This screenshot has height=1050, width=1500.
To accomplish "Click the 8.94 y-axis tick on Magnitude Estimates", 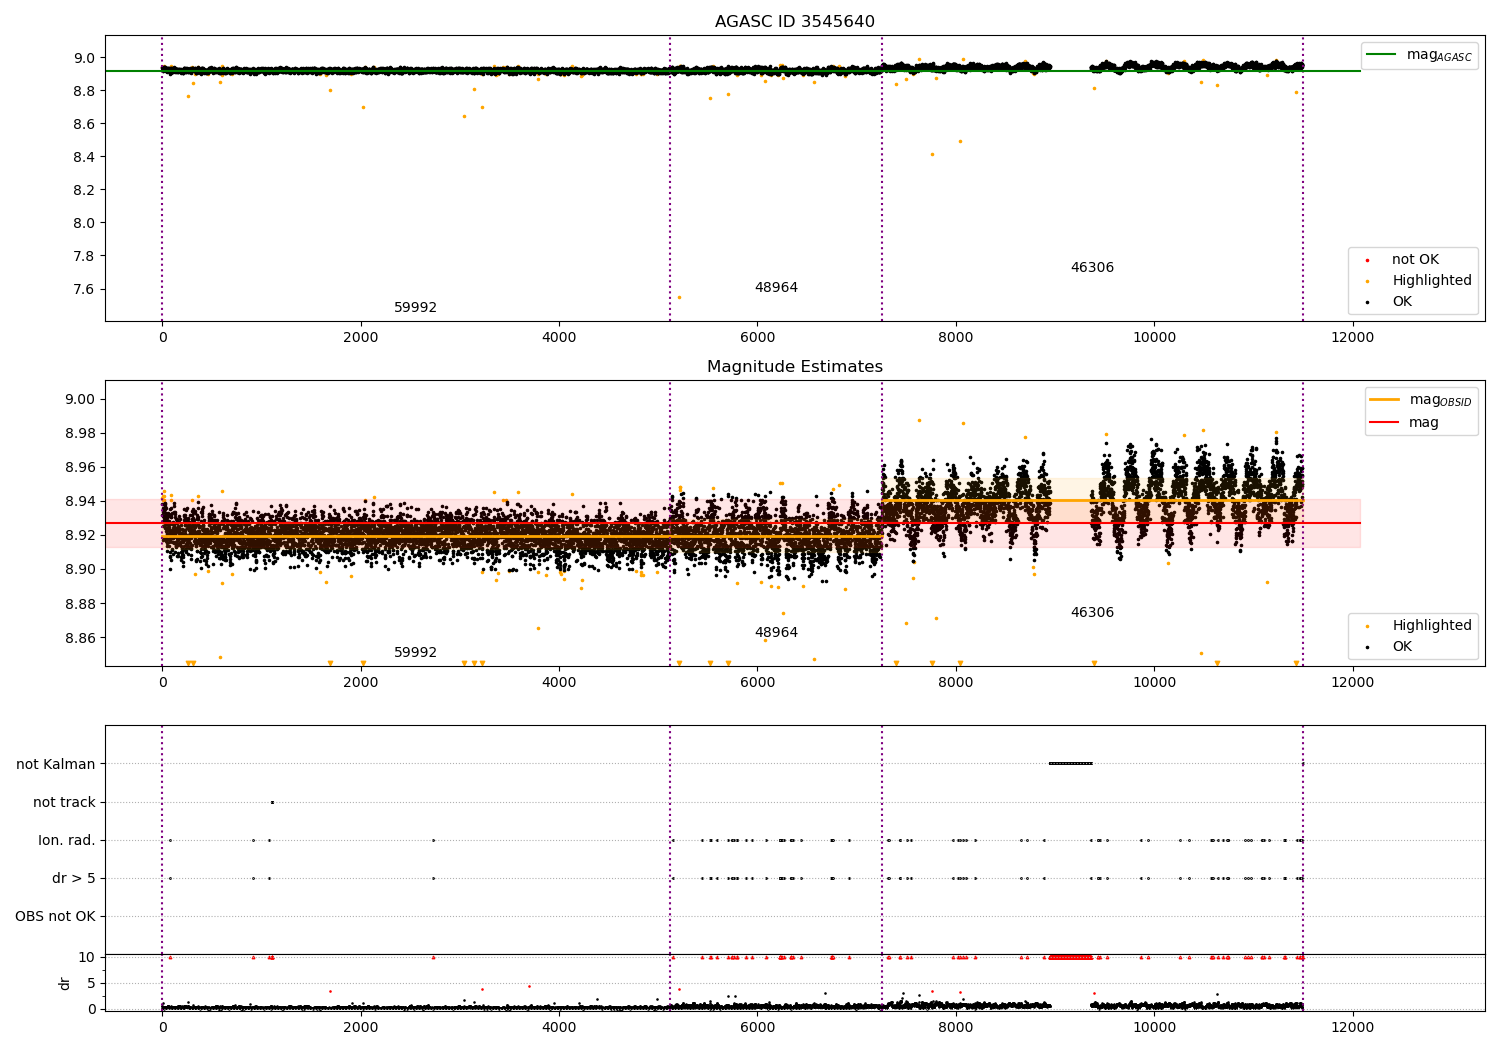I will (x=80, y=502).
